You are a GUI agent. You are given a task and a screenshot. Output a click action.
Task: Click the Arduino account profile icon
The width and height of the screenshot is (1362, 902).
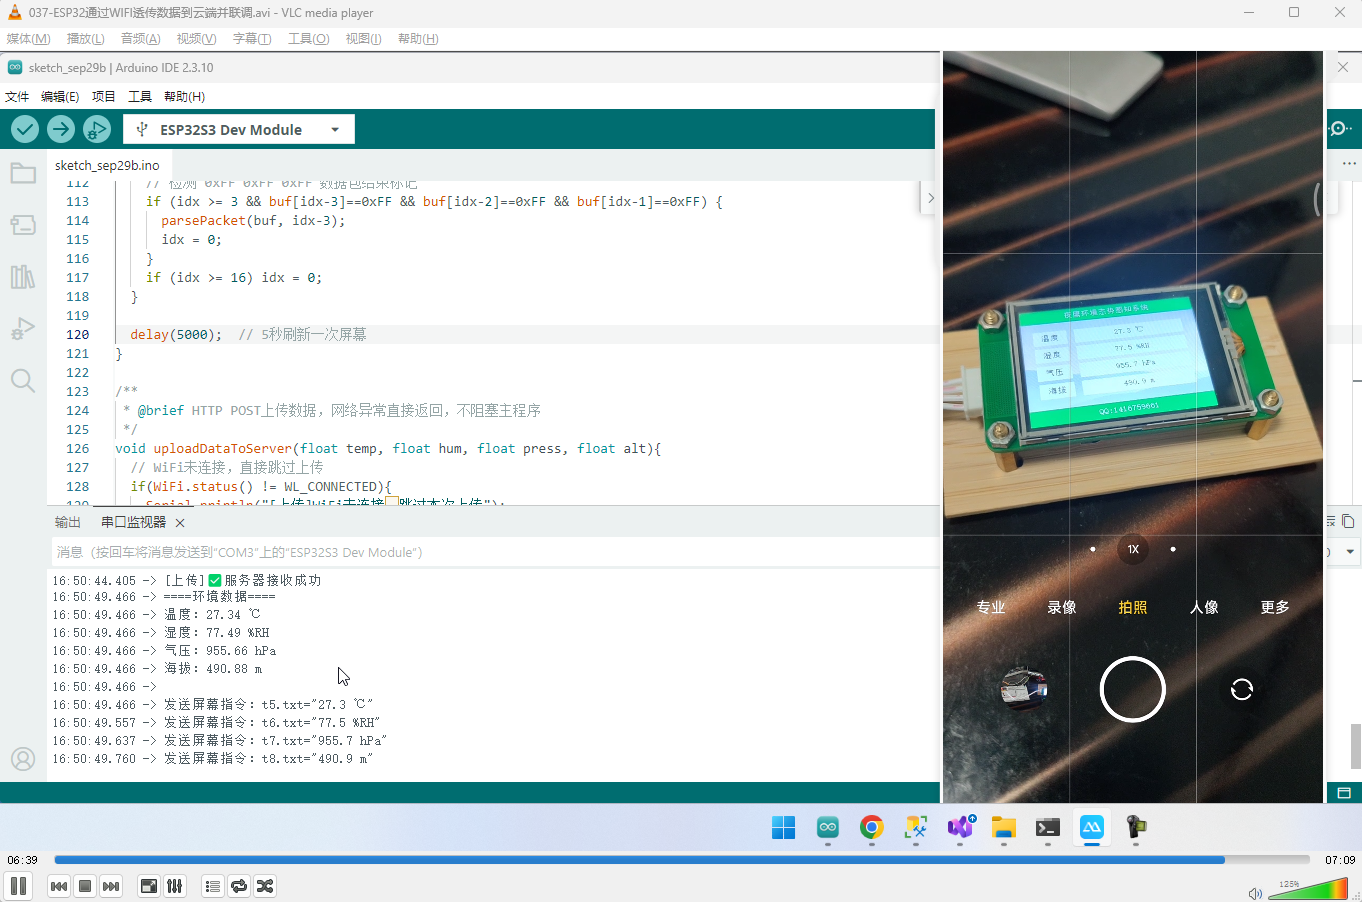23,759
